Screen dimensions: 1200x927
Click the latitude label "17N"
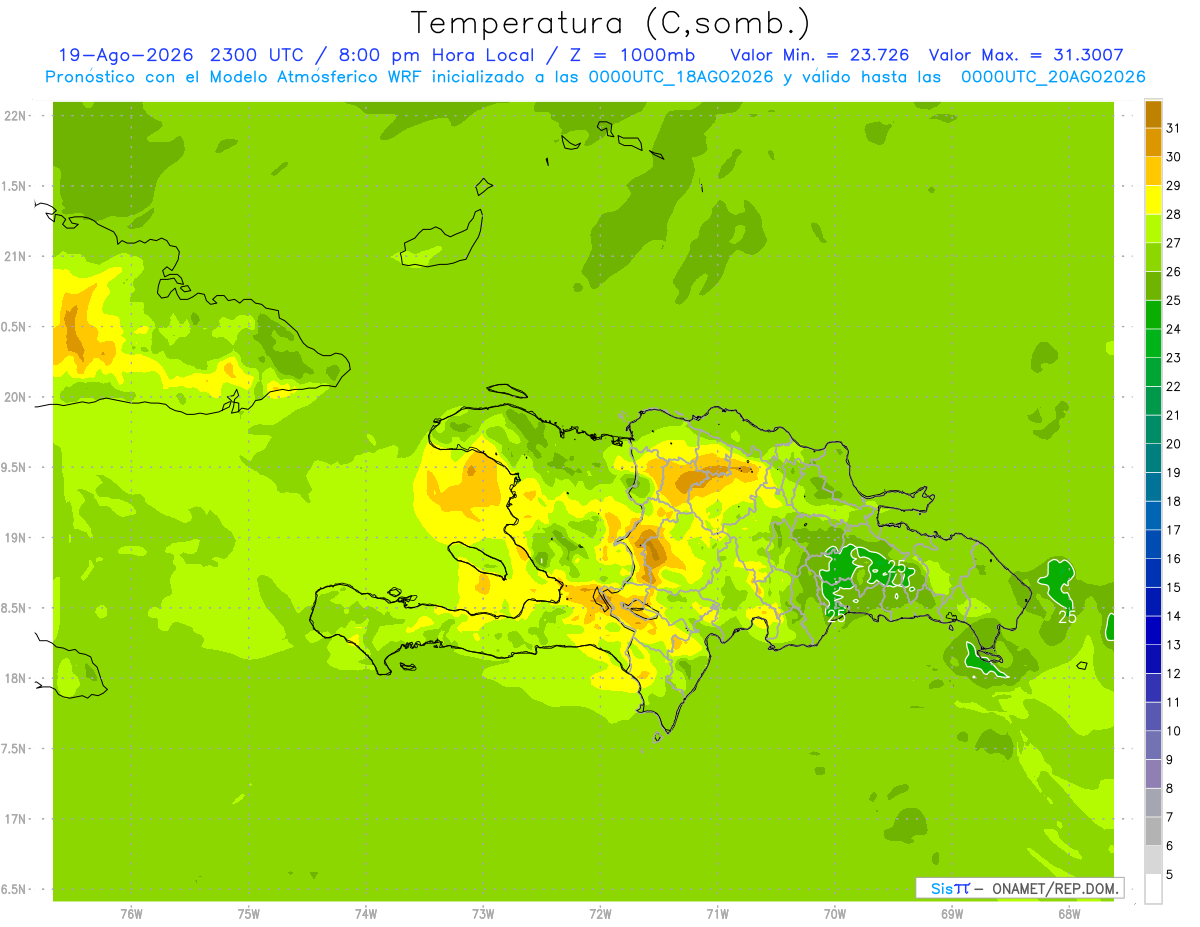pyautogui.click(x=15, y=819)
